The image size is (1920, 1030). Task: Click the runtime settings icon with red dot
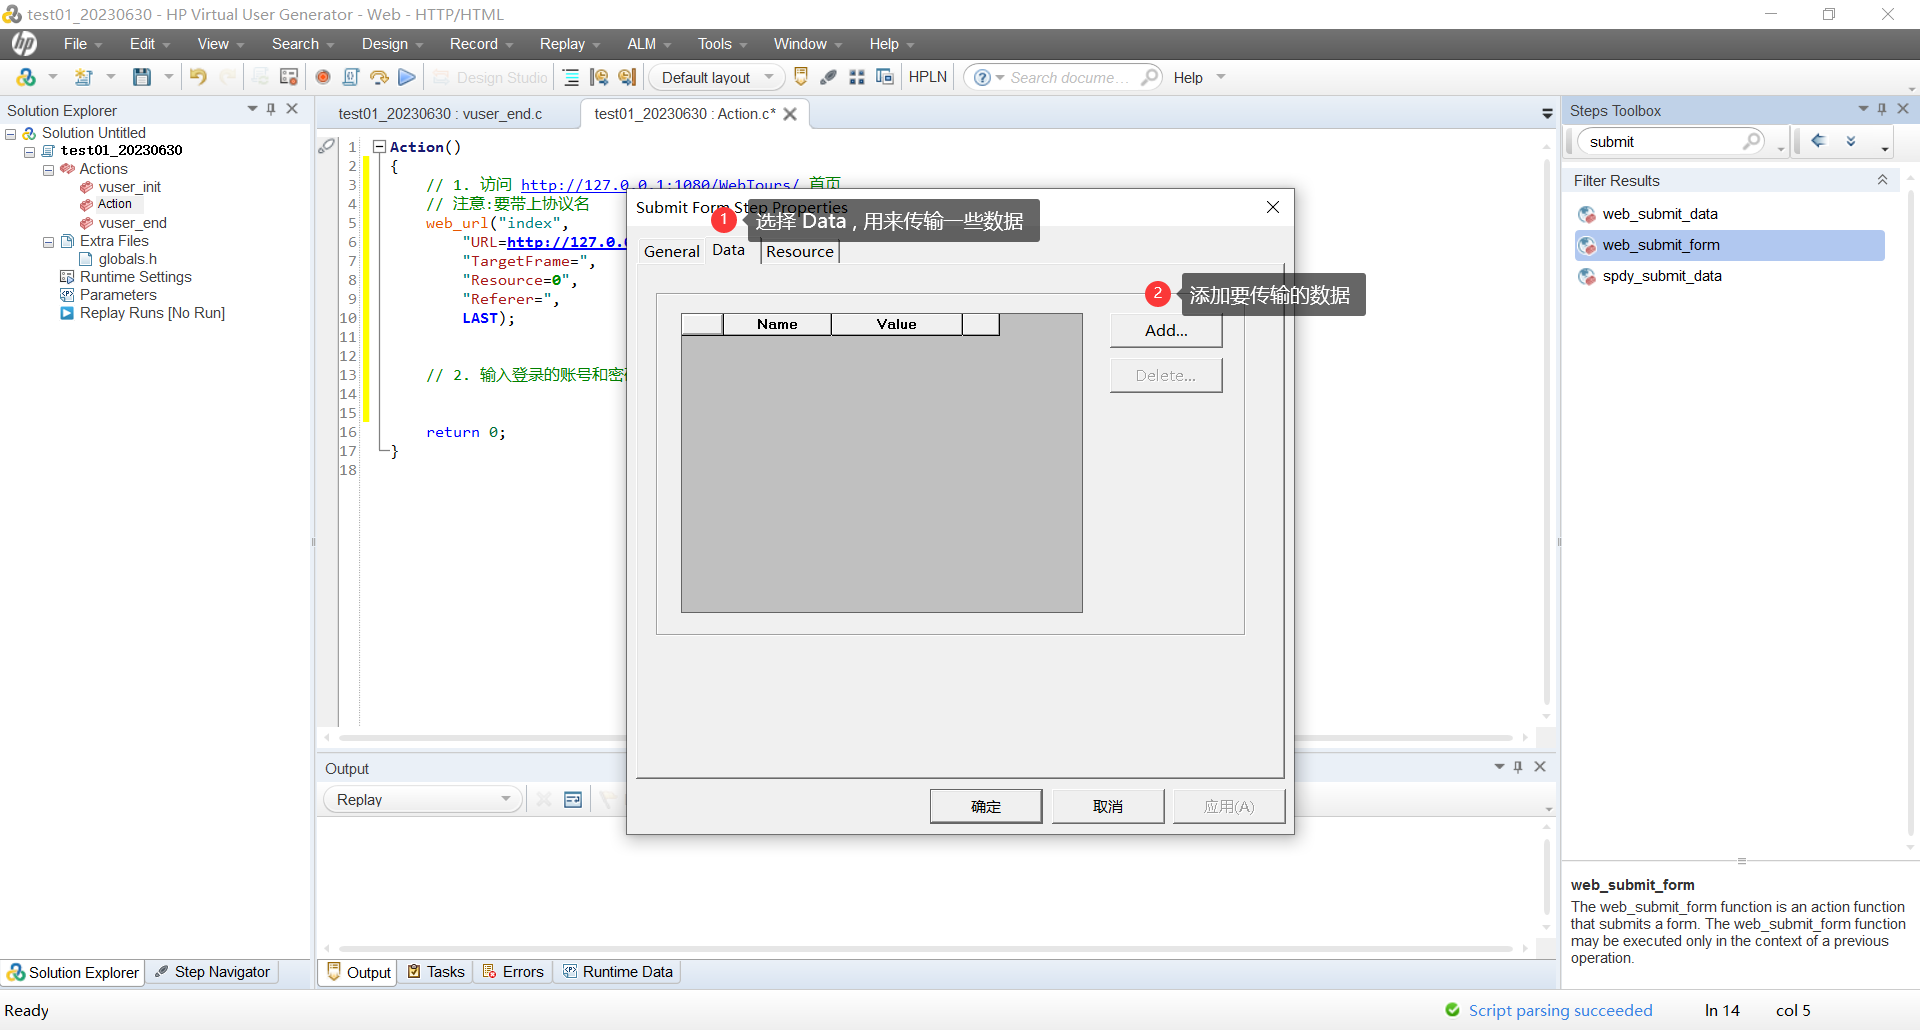(289, 77)
